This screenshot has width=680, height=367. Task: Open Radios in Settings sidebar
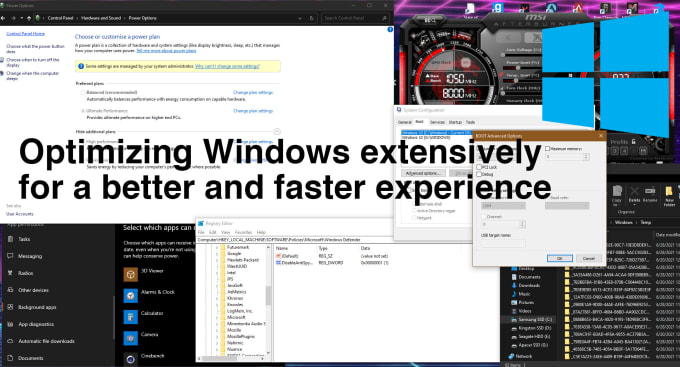[20, 273]
